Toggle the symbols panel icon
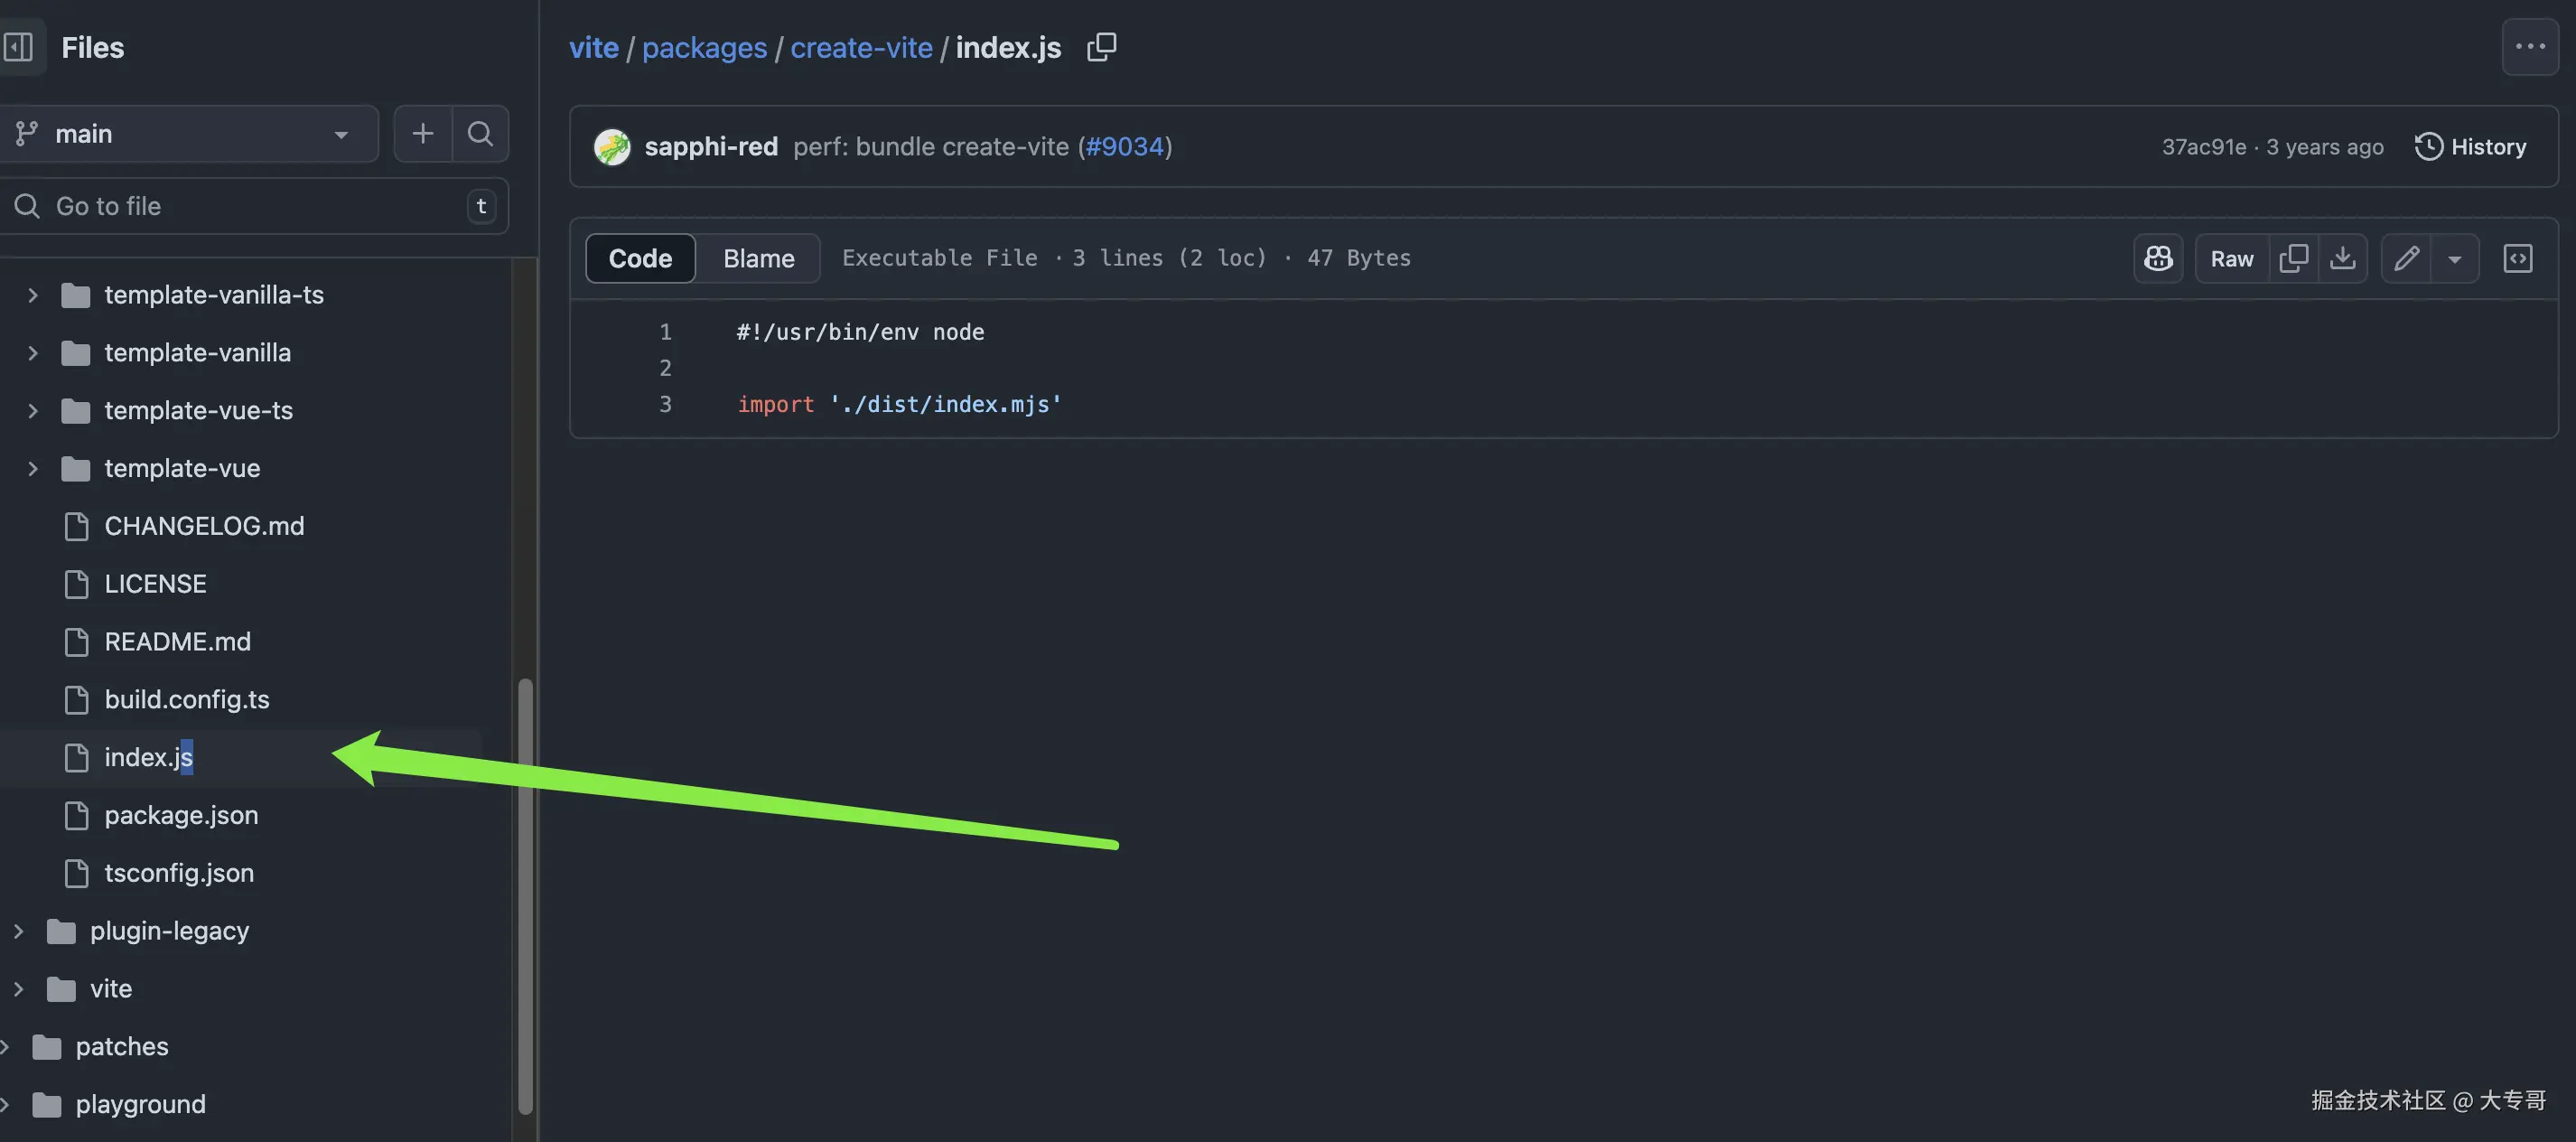This screenshot has width=2576, height=1142. coord(2517,258)
